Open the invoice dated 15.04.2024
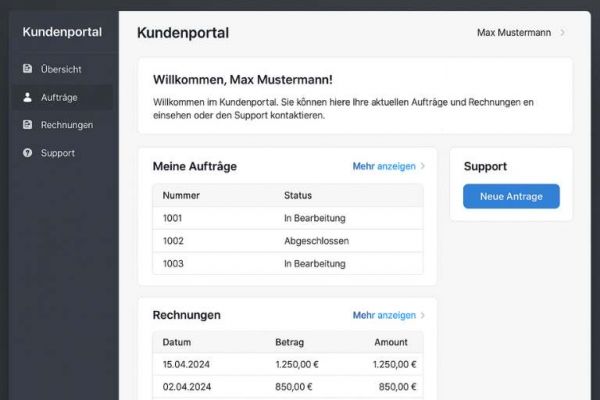This screenshot has height=400, width=600. pyautogui.click(x=287, y=365)
